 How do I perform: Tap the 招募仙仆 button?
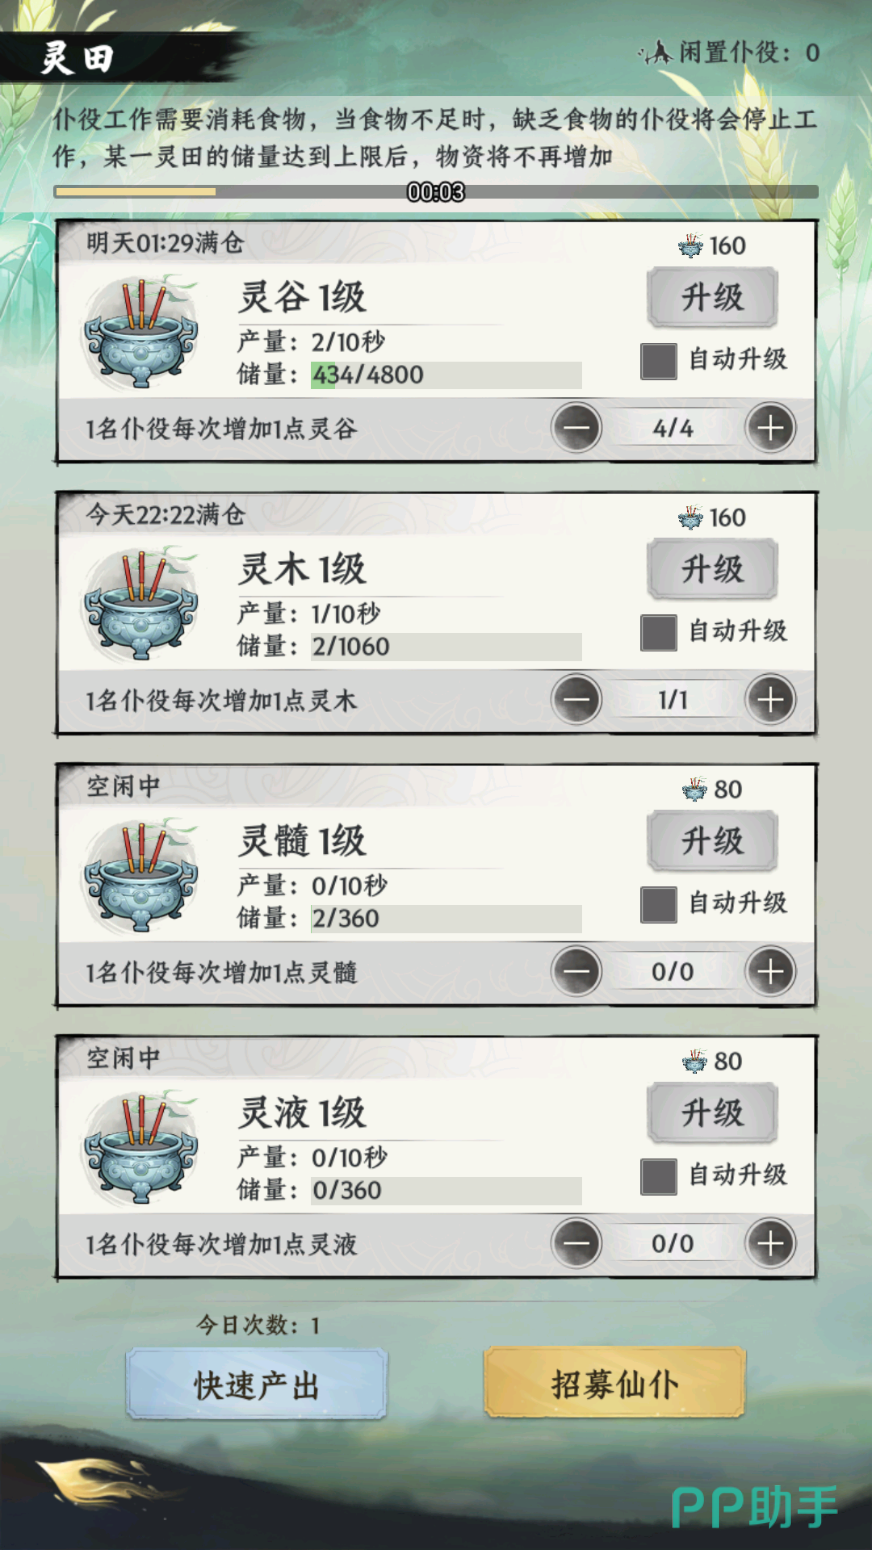click(615, 1384)
